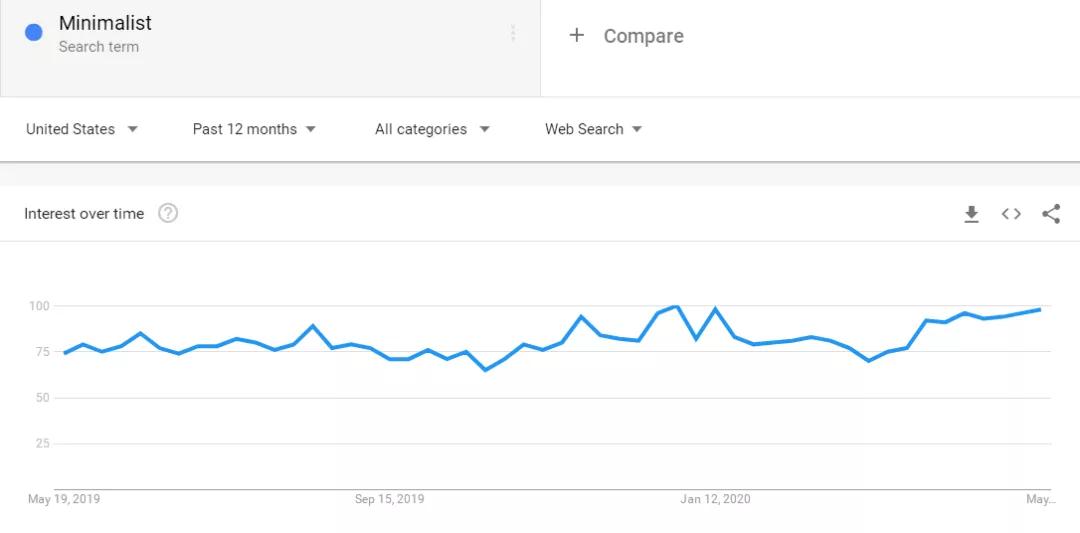The height and width of the screenshot is (533, 1080).
Task: Expand the United States region dropdown
Action: tap(81, 129)
